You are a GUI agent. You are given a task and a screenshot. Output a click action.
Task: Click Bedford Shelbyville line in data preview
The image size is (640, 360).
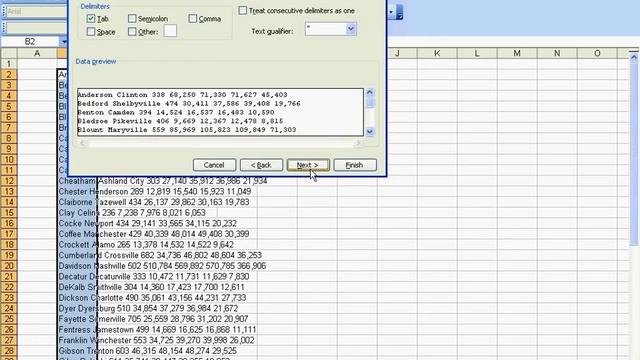[x=189, y=104]
